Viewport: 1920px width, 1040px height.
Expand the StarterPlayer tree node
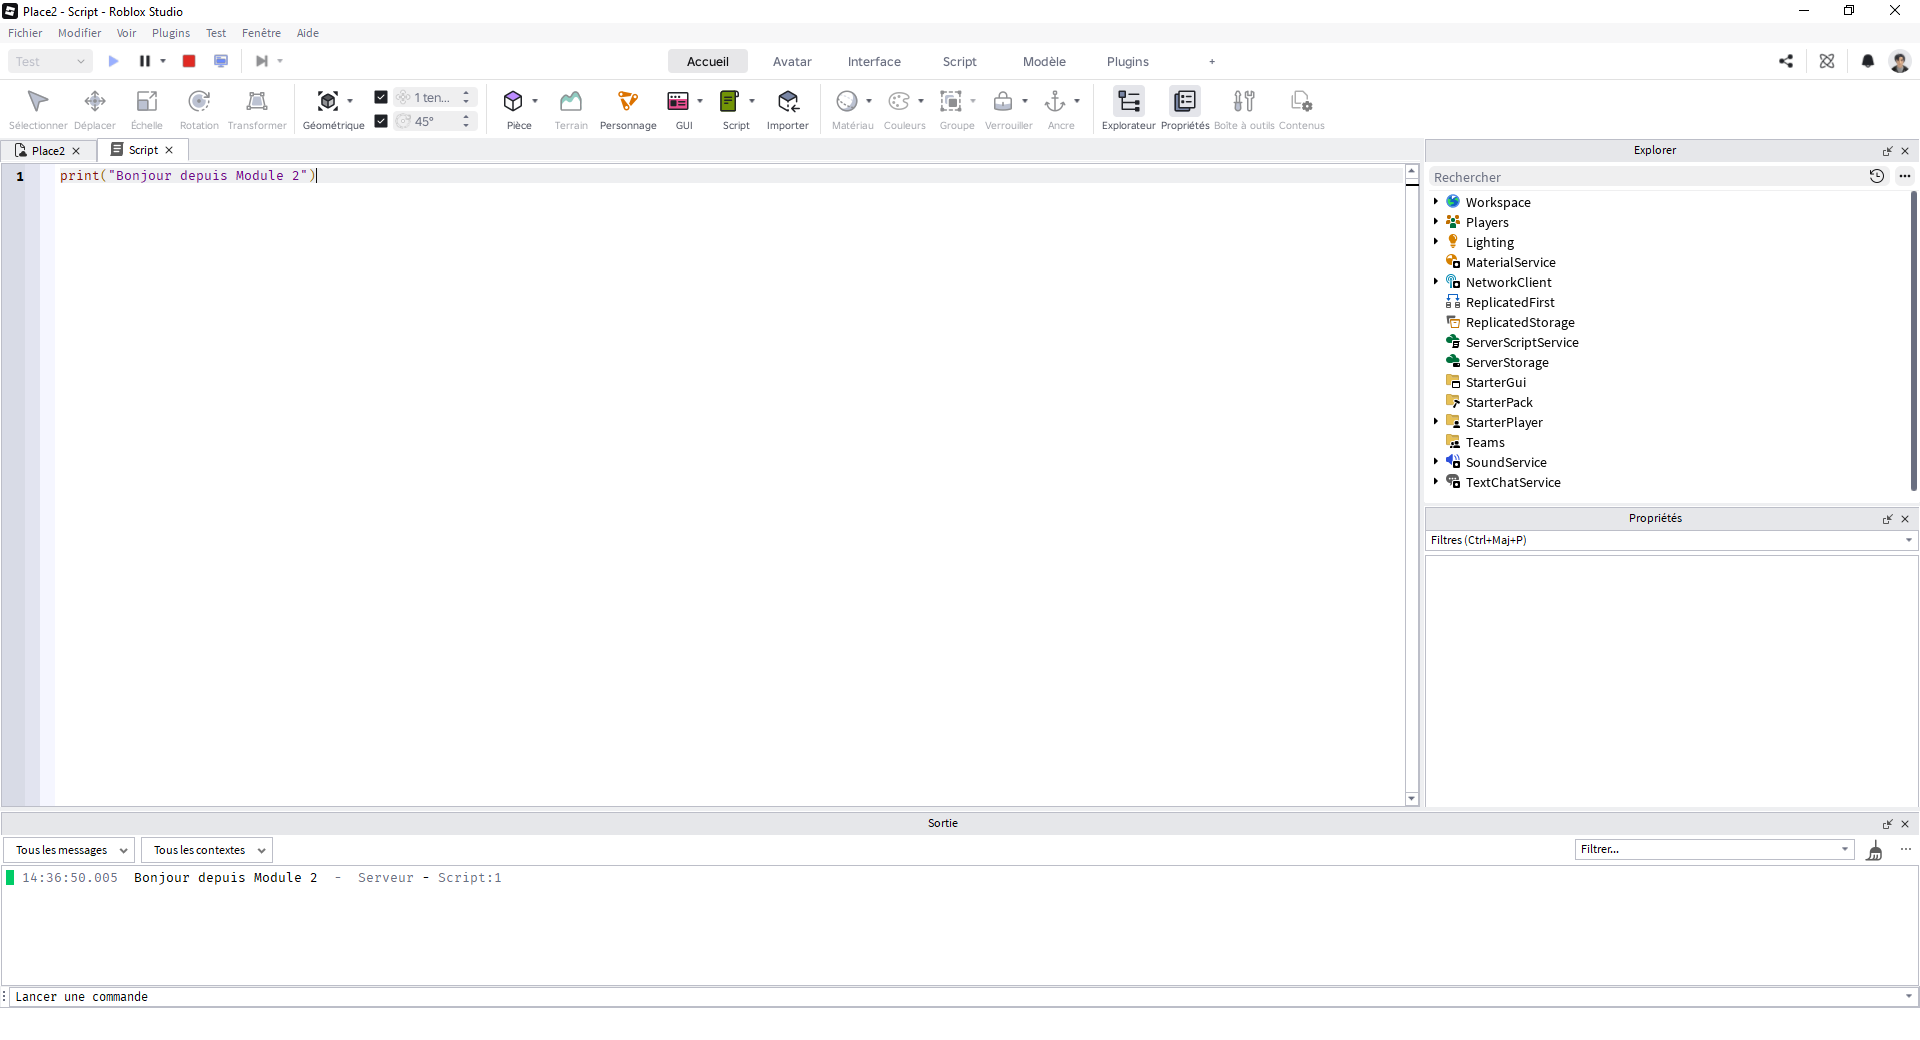coord(1436,421)
